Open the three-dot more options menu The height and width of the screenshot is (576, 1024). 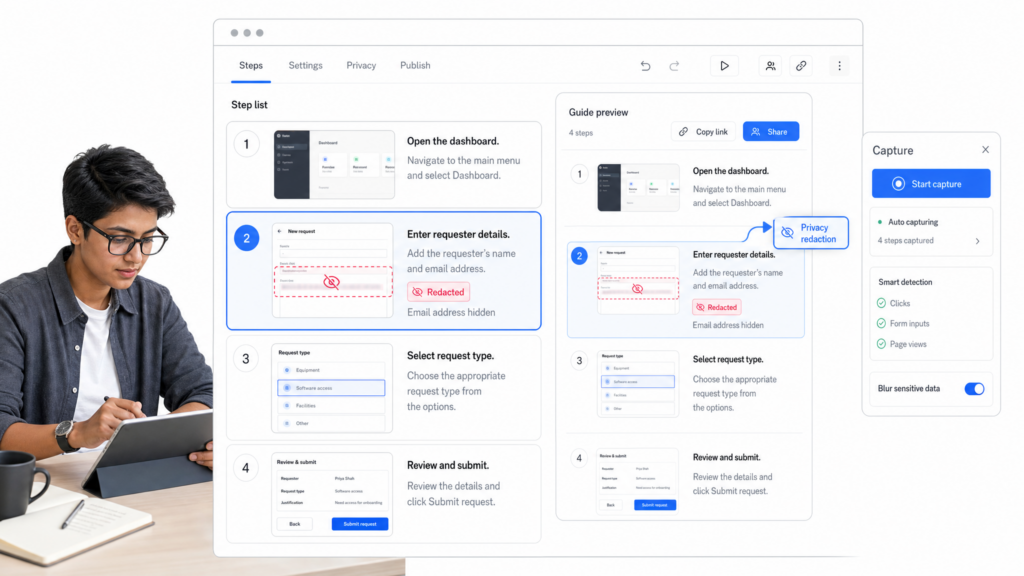pyautogui.click(x=839, y=66)
